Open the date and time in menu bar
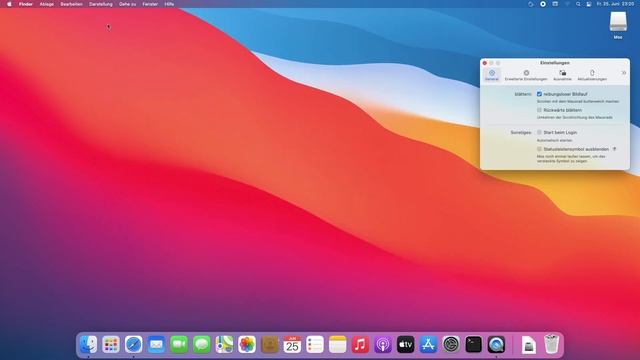640x360 pixels. tap(616, 4)
